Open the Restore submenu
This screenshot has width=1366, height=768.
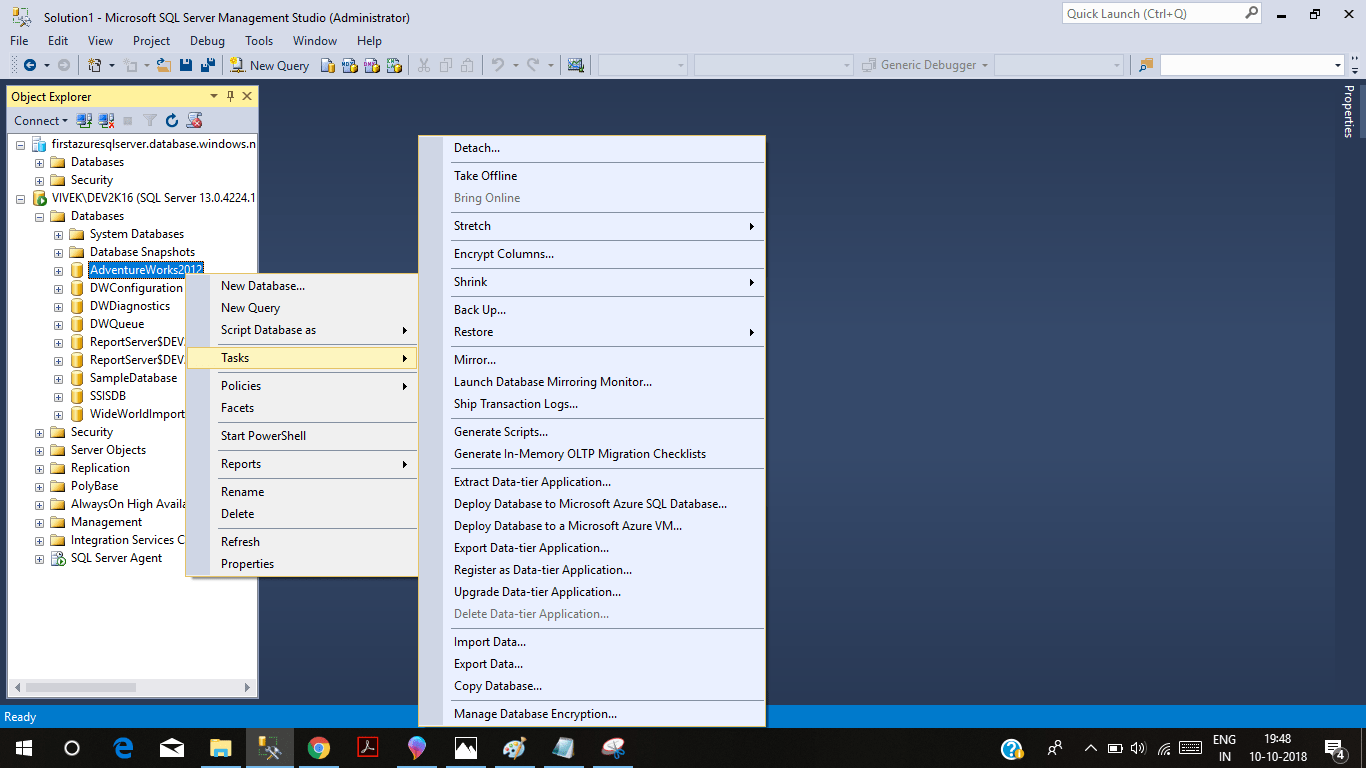592,332
